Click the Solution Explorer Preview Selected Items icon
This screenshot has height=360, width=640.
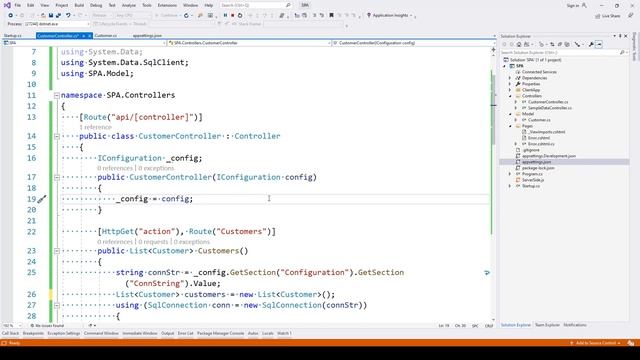pos(599,44)
